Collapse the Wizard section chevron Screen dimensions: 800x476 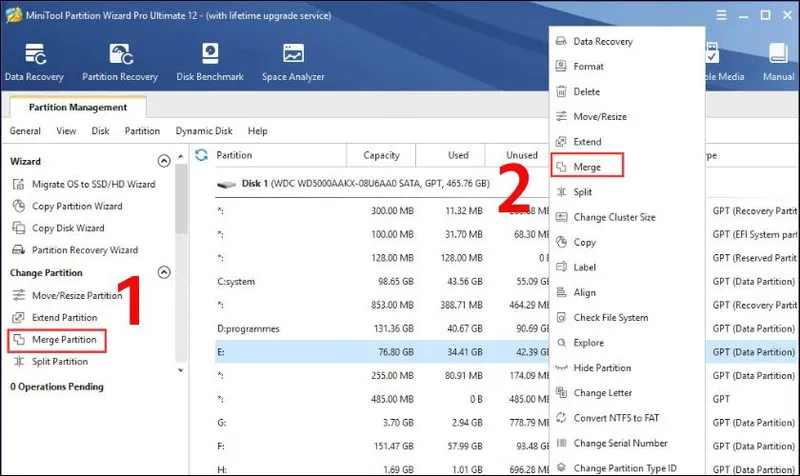coord(164,161)
